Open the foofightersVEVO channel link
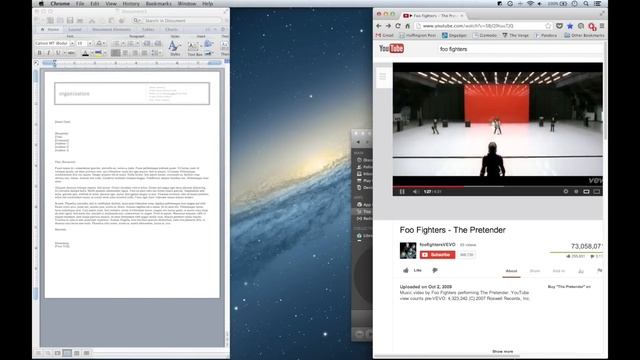The image size is (640, 360). point(437,244)
